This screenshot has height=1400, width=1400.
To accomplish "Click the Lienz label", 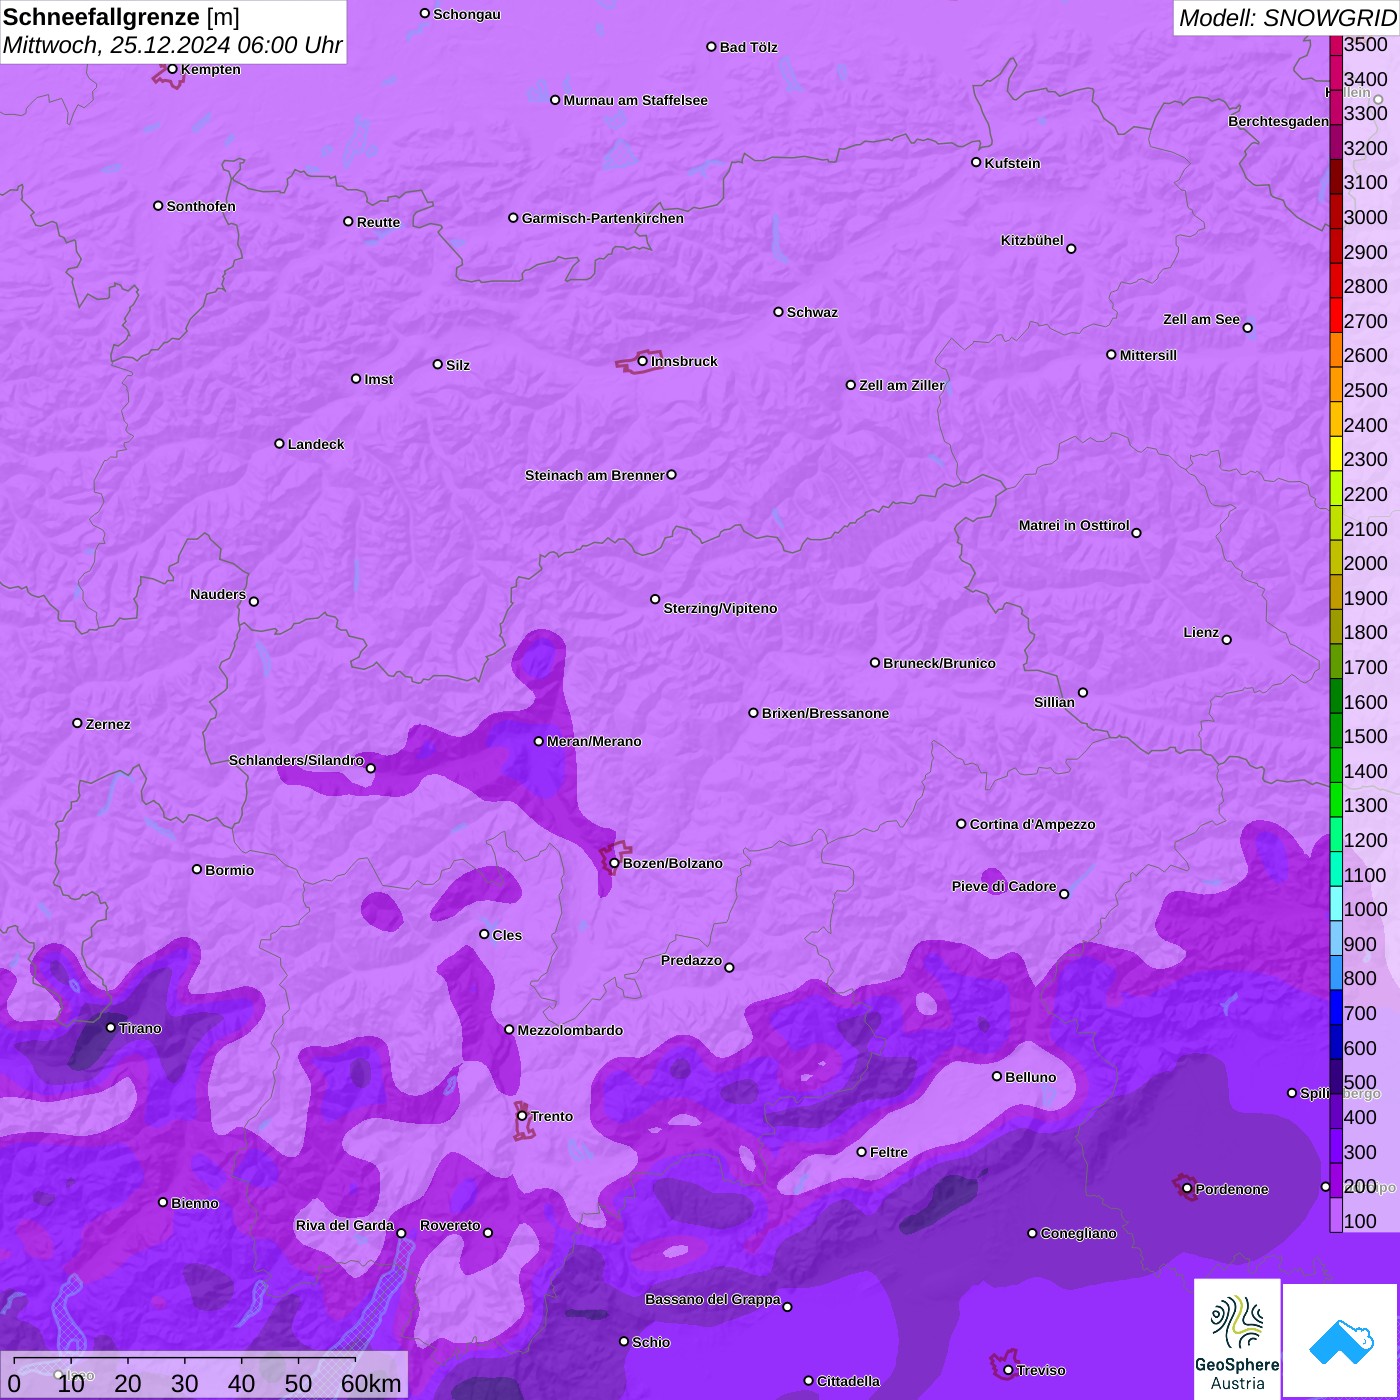I will 1201,632.
